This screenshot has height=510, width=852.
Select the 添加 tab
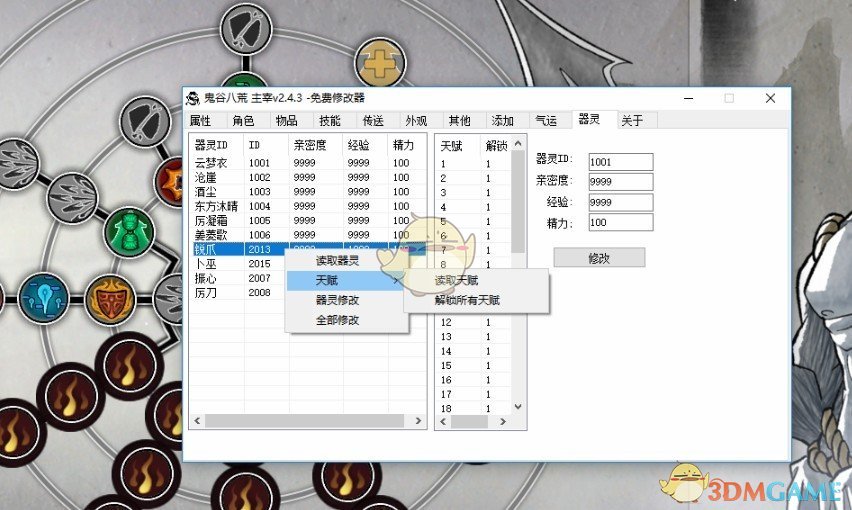(503, 121)
